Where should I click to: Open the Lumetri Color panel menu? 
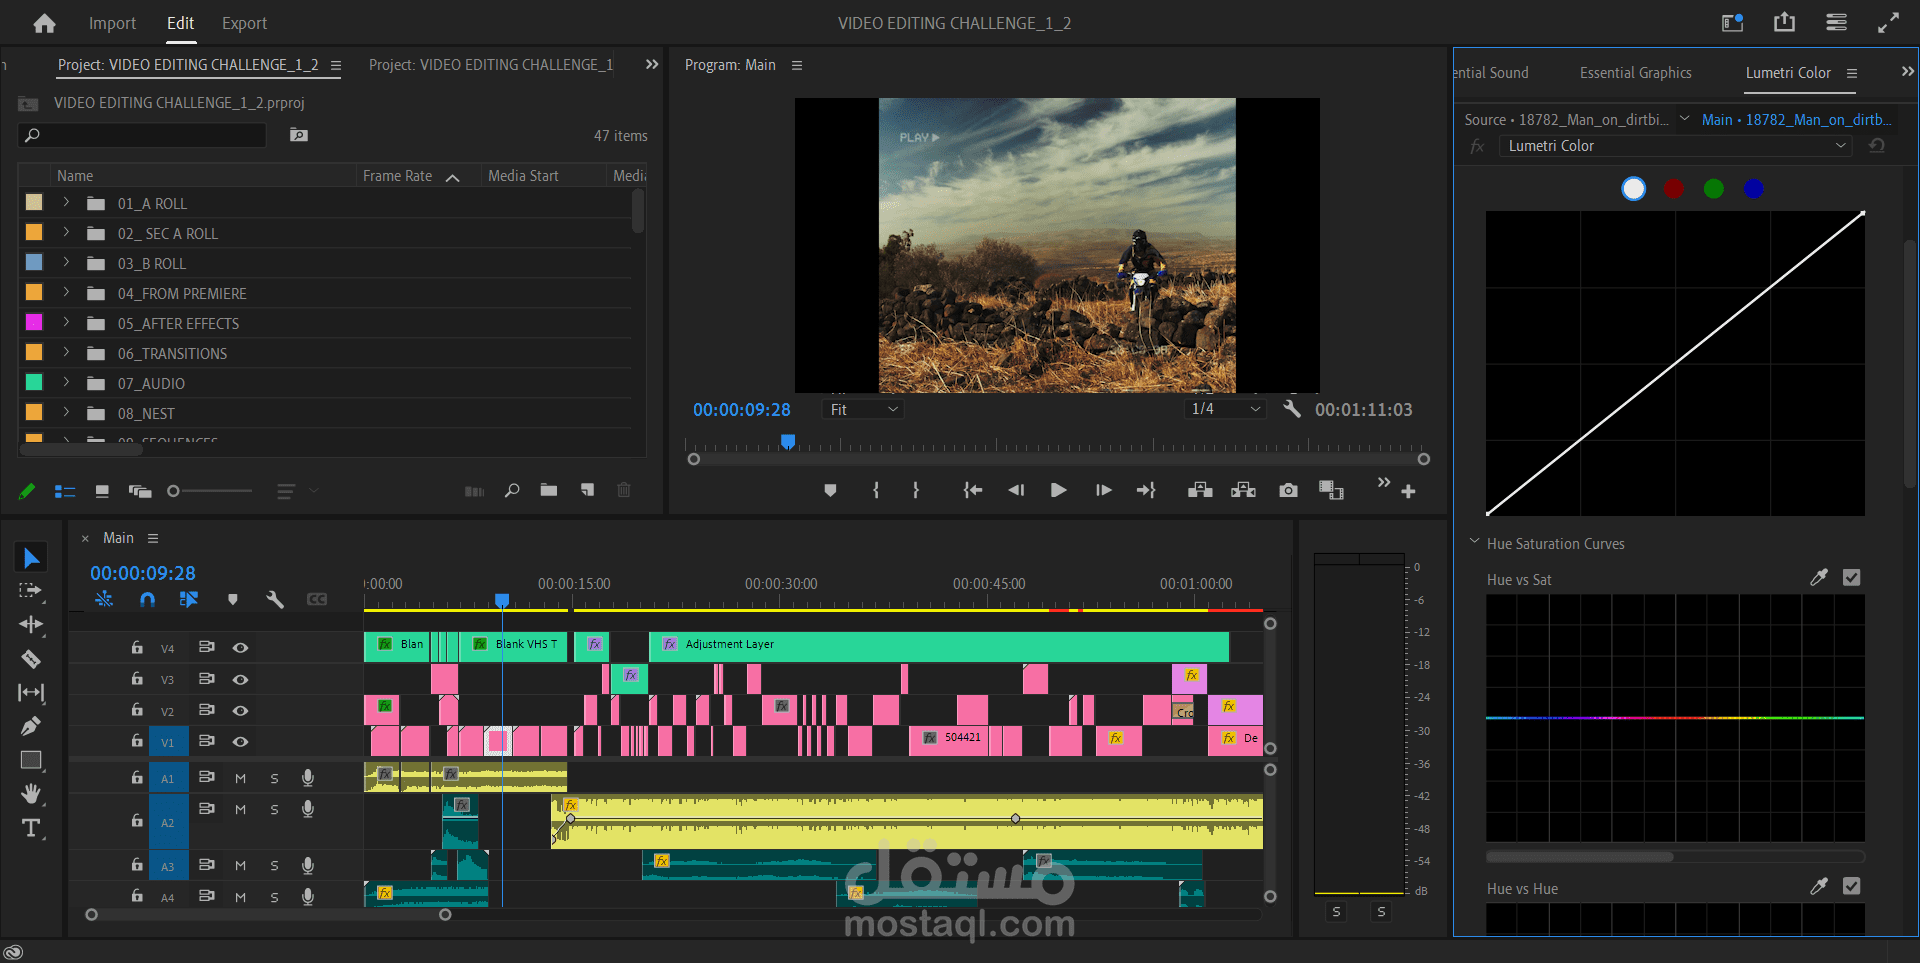point(1852,73)
